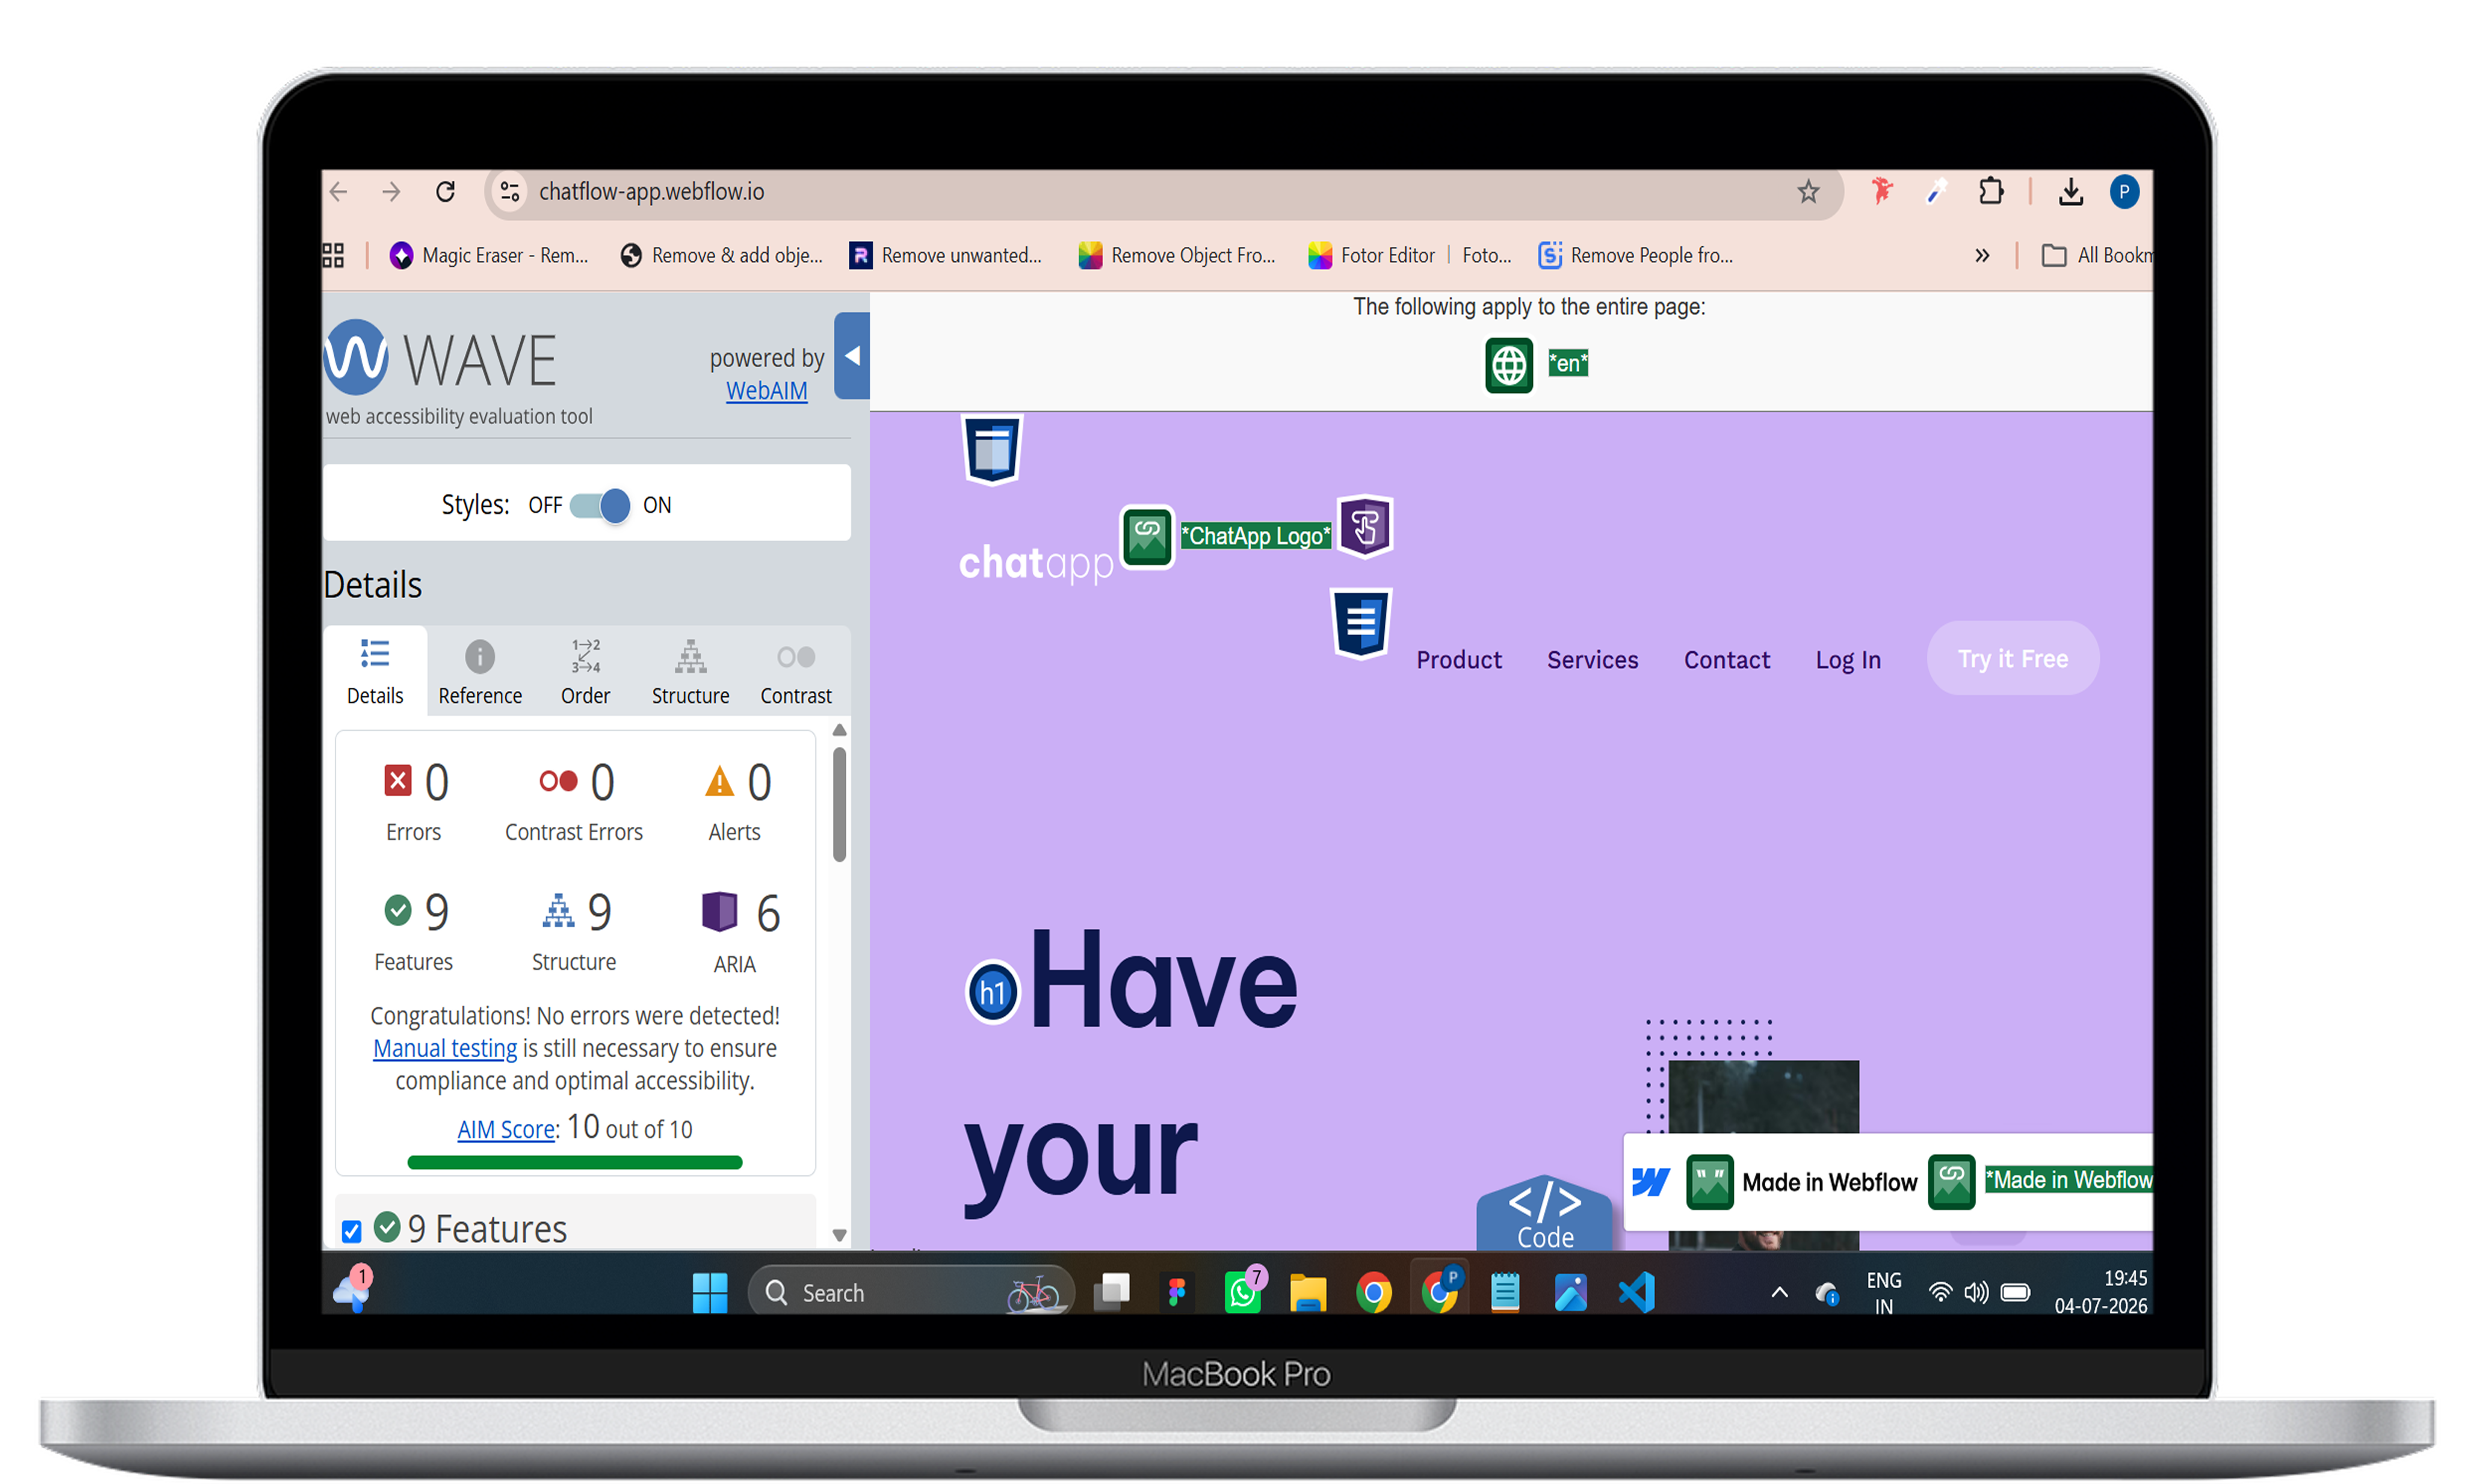Open the Product nav menu item
Image resolution: width=2475 pixels, height=1484 pixels.
tap(1459, 660)
